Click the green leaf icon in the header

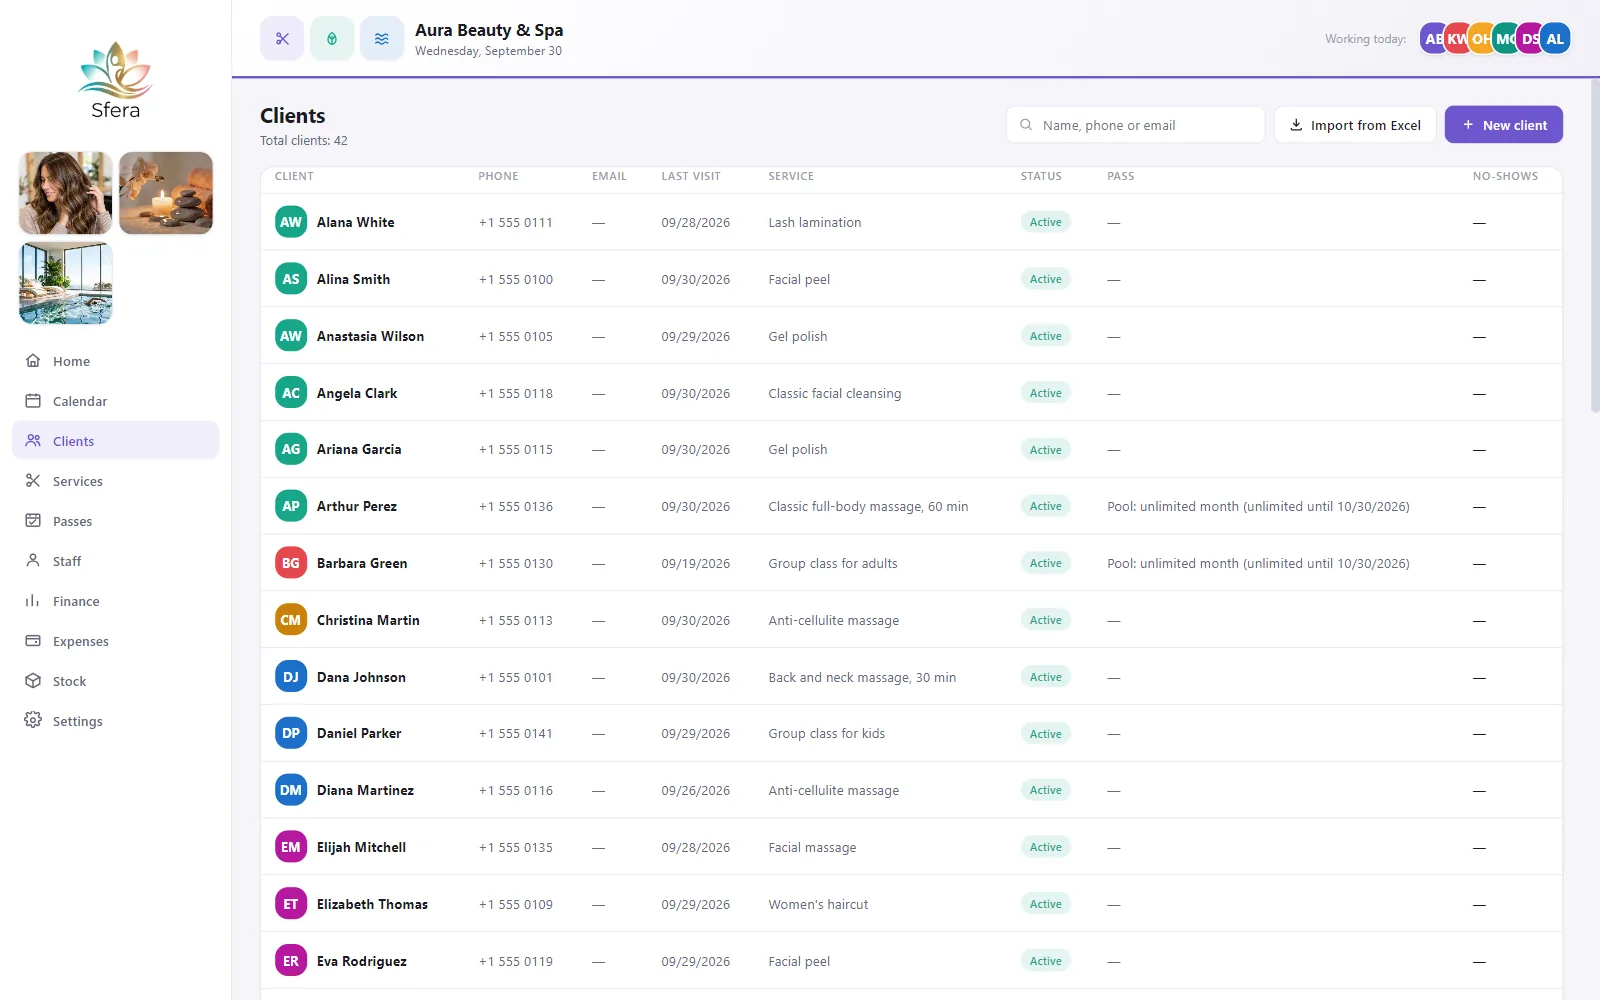pos(332,39)
